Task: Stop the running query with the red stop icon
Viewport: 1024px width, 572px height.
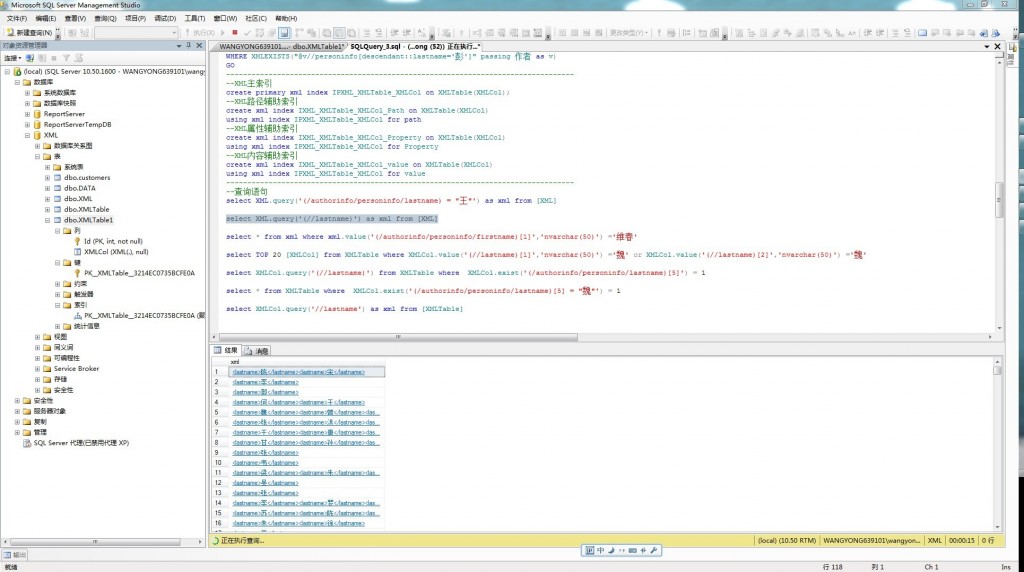Action: 235,33
